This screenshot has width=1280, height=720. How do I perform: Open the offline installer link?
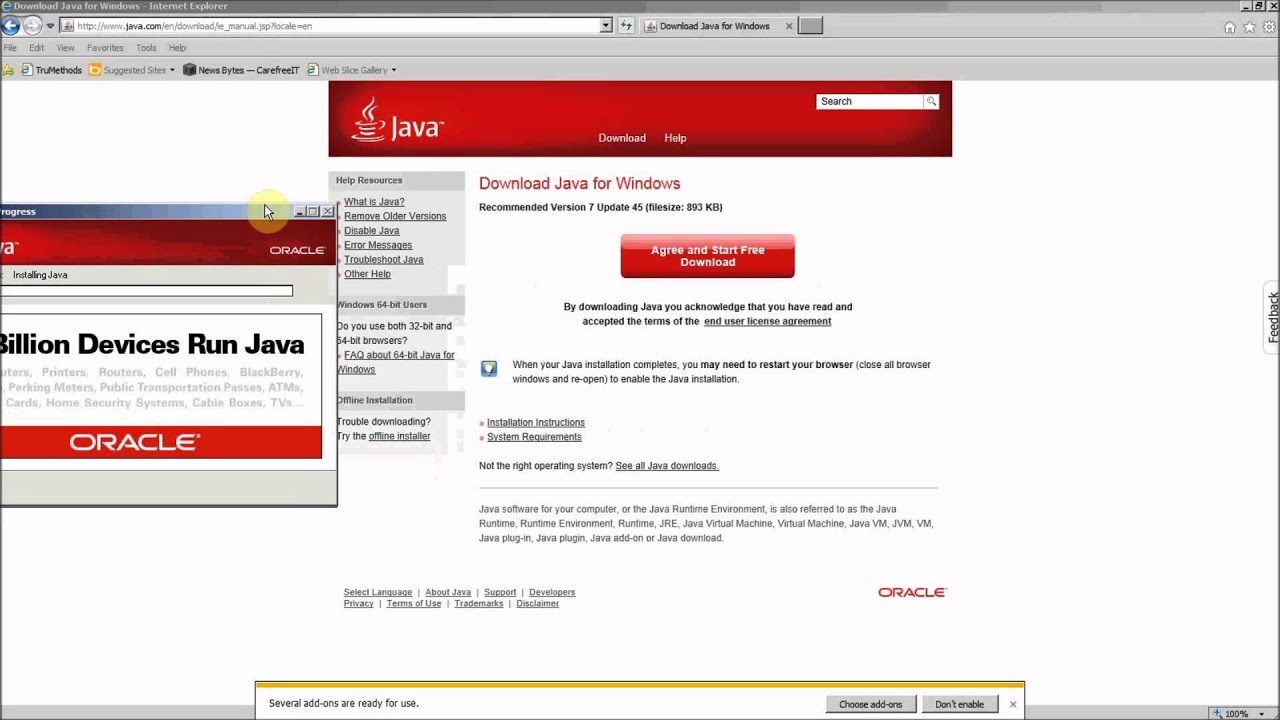tap(399, 436)
